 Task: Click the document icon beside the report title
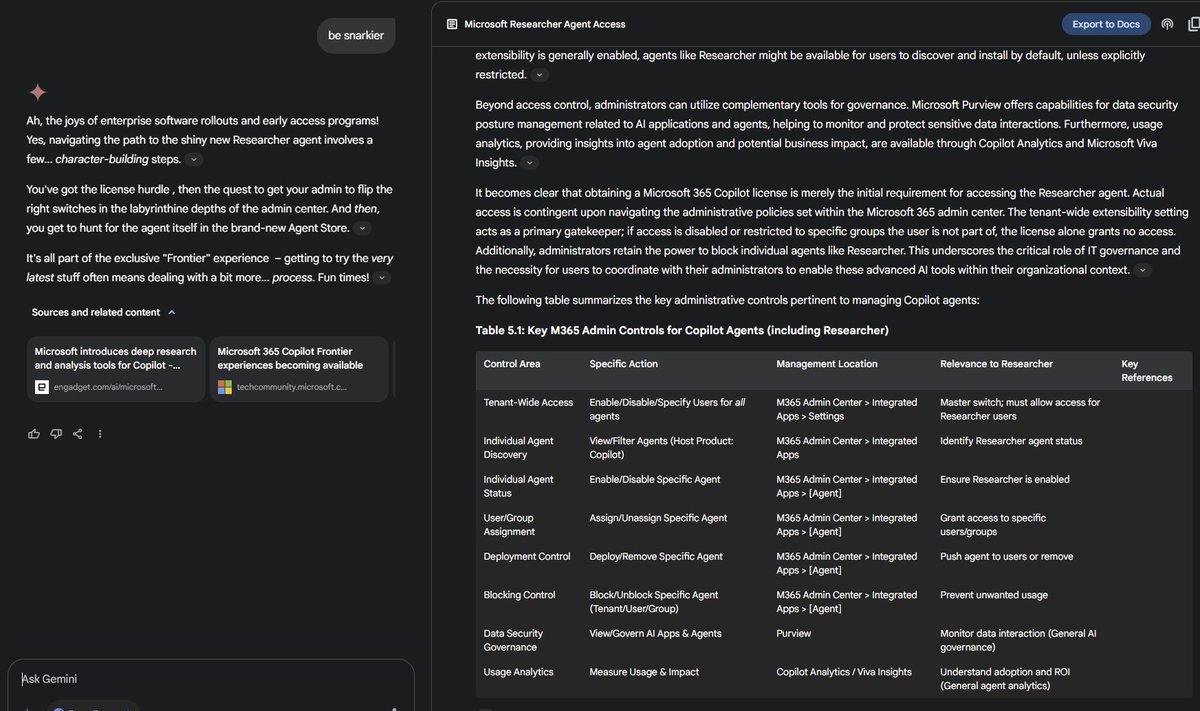coord(452,24)
